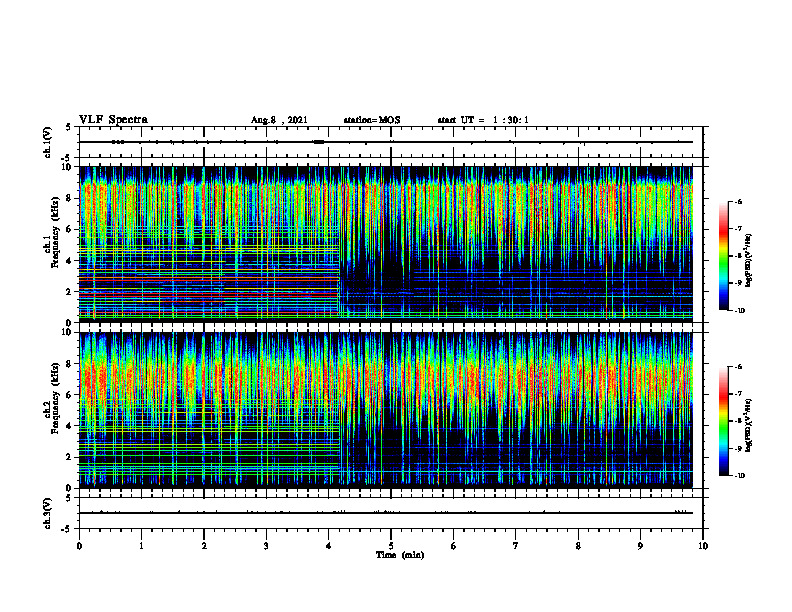Click time axis tick label "4"
This screenshot has height=612, width=792.
[x=329, y=546]
